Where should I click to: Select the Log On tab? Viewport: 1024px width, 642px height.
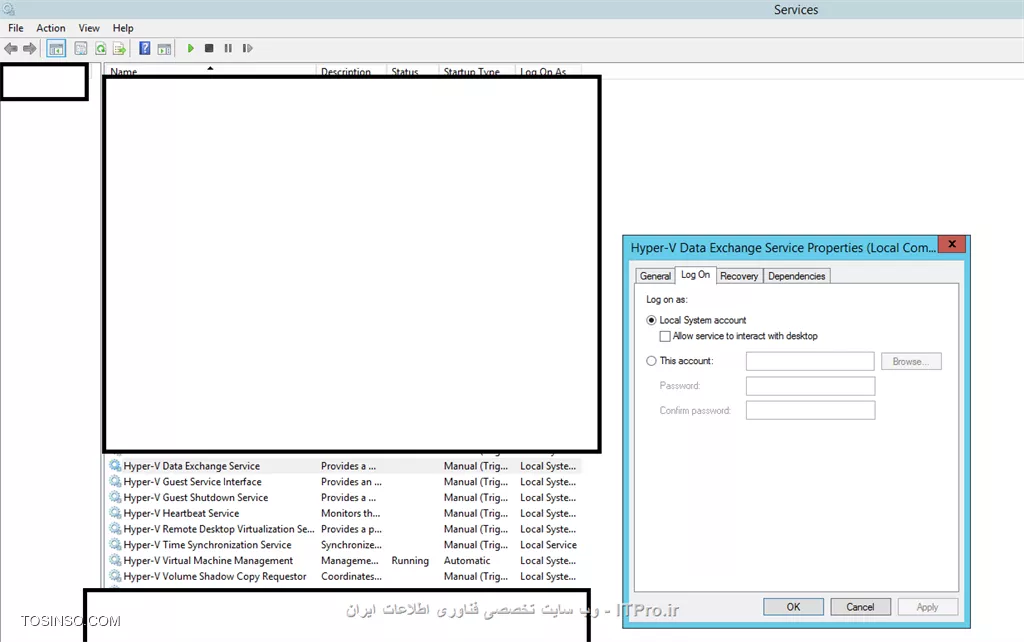pos(696,275)
